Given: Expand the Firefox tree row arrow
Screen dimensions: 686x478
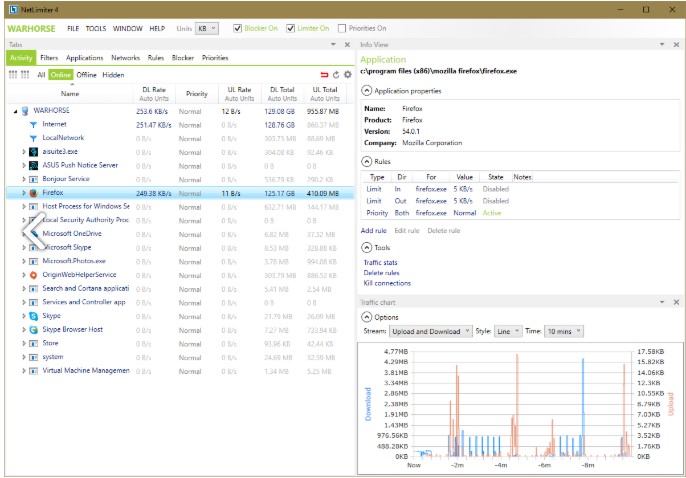Looking at the screenshot, I should (x=24, y=193).
